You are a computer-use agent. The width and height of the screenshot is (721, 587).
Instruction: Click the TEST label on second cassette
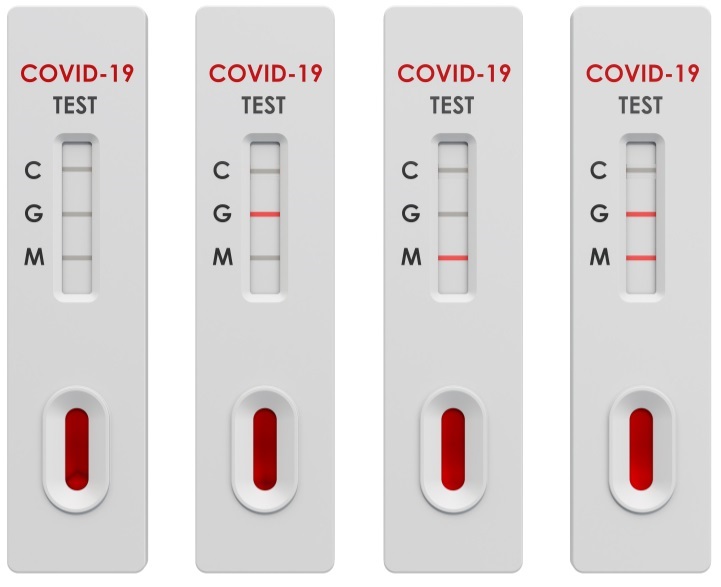263,105
